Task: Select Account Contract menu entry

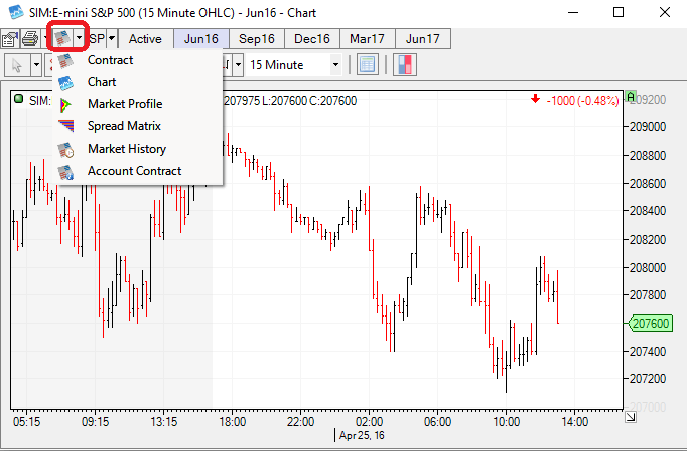Action: pos(134,171)
